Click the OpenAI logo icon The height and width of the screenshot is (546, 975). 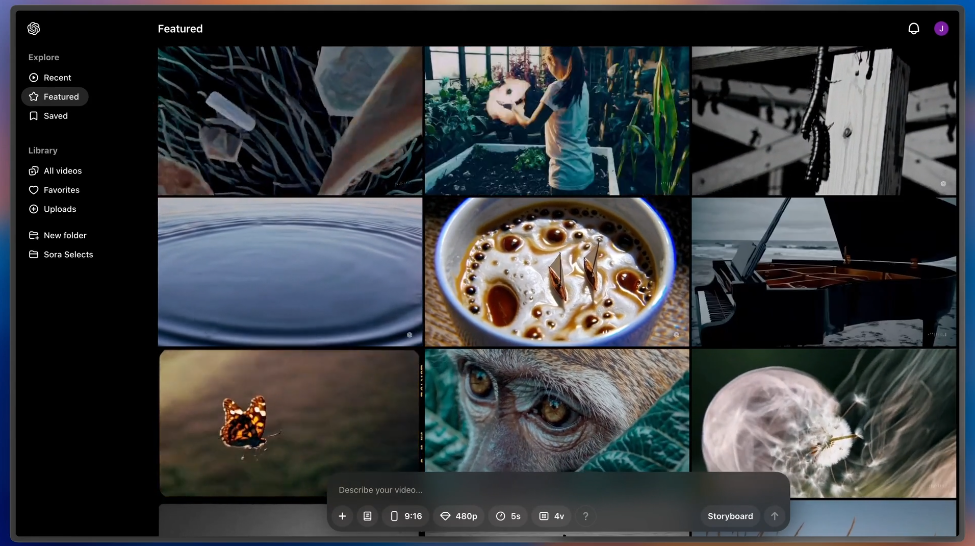click(34, 29)
